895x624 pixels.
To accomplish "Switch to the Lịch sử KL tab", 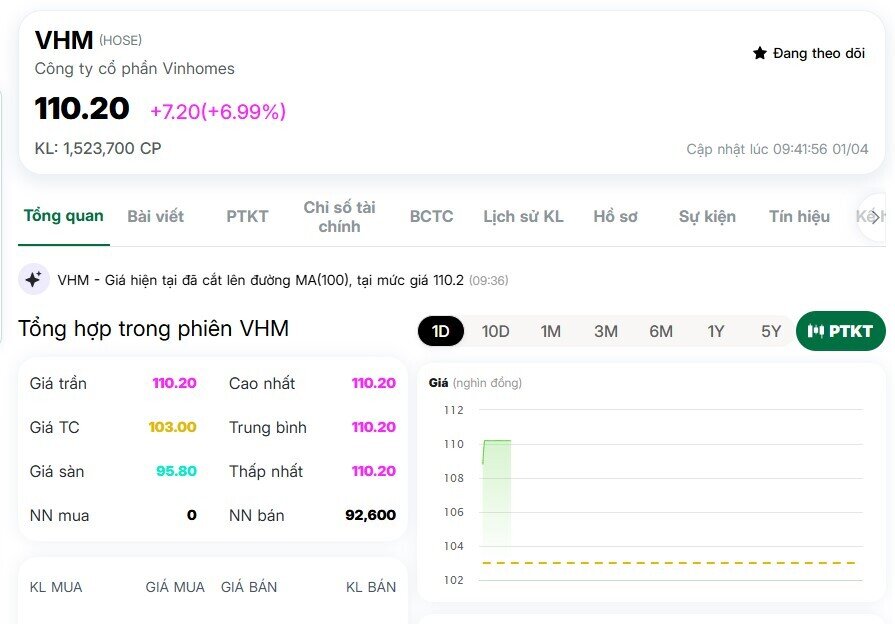I will pyautogui.click(x=523, y=216).
